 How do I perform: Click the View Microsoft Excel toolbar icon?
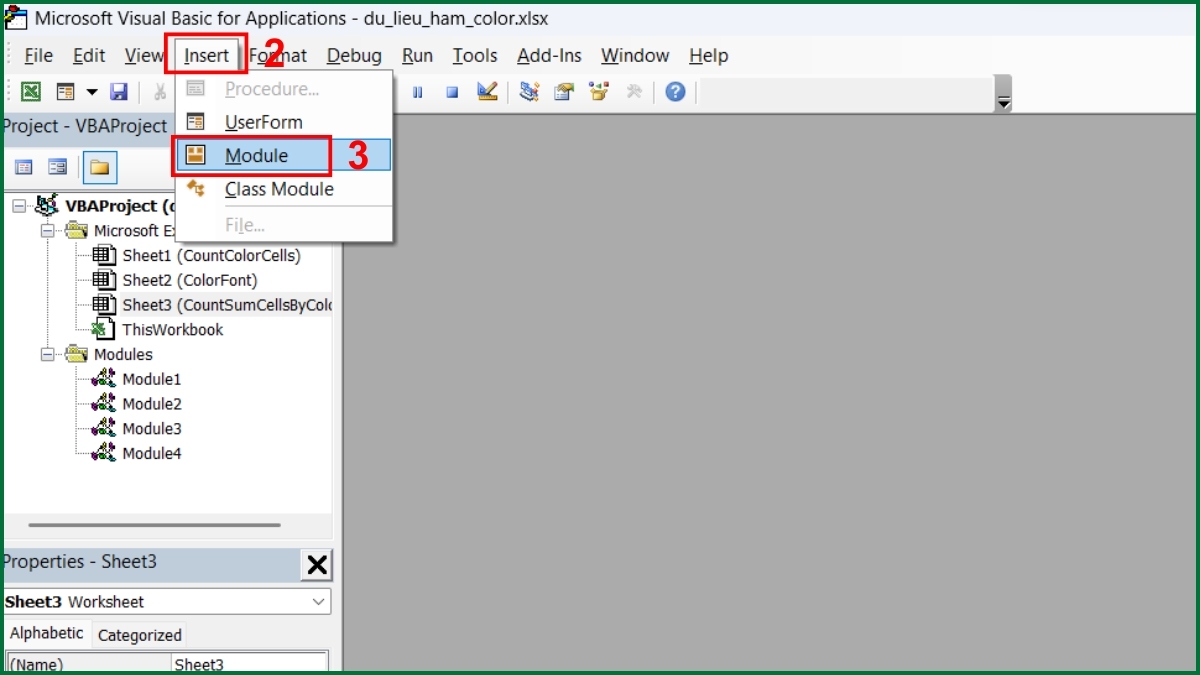[31, 92]
